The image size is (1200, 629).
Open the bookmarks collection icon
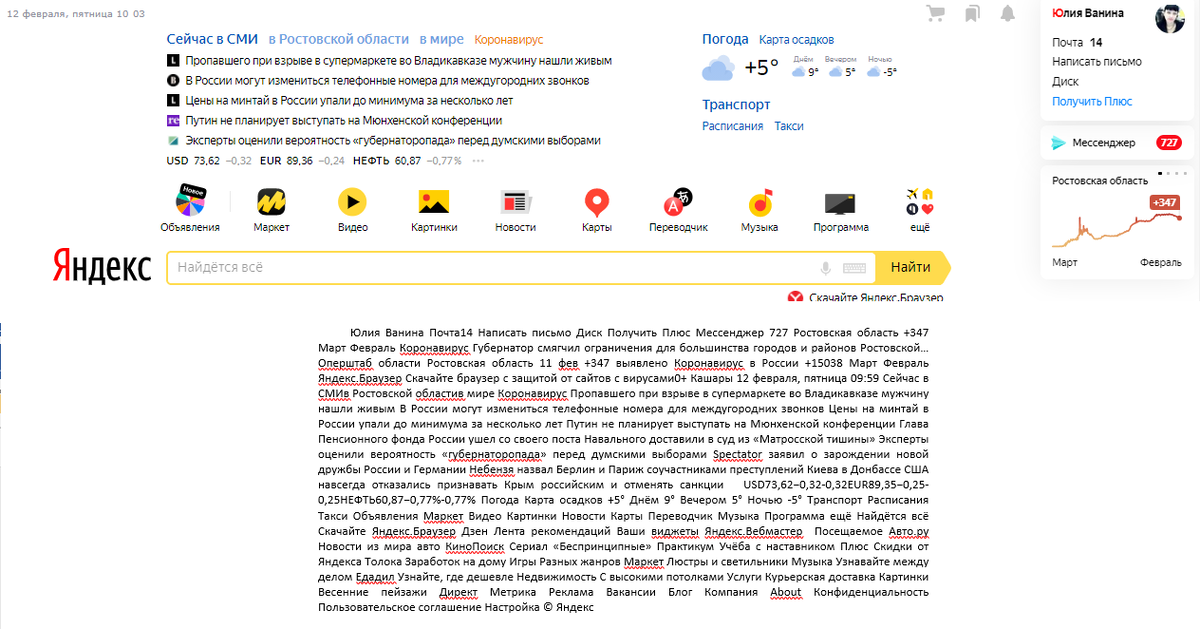[972, 13]
